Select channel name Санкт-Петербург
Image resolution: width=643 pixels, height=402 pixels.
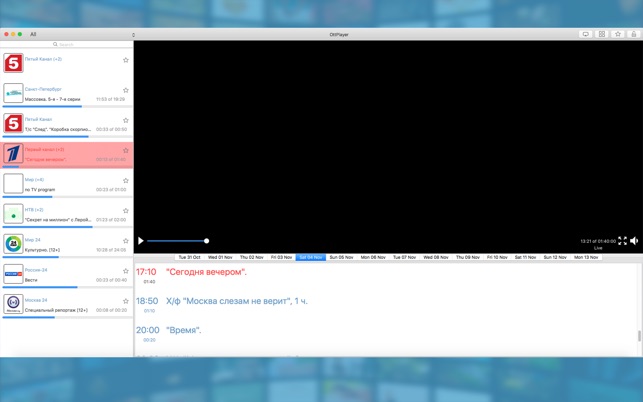(43, 89)
